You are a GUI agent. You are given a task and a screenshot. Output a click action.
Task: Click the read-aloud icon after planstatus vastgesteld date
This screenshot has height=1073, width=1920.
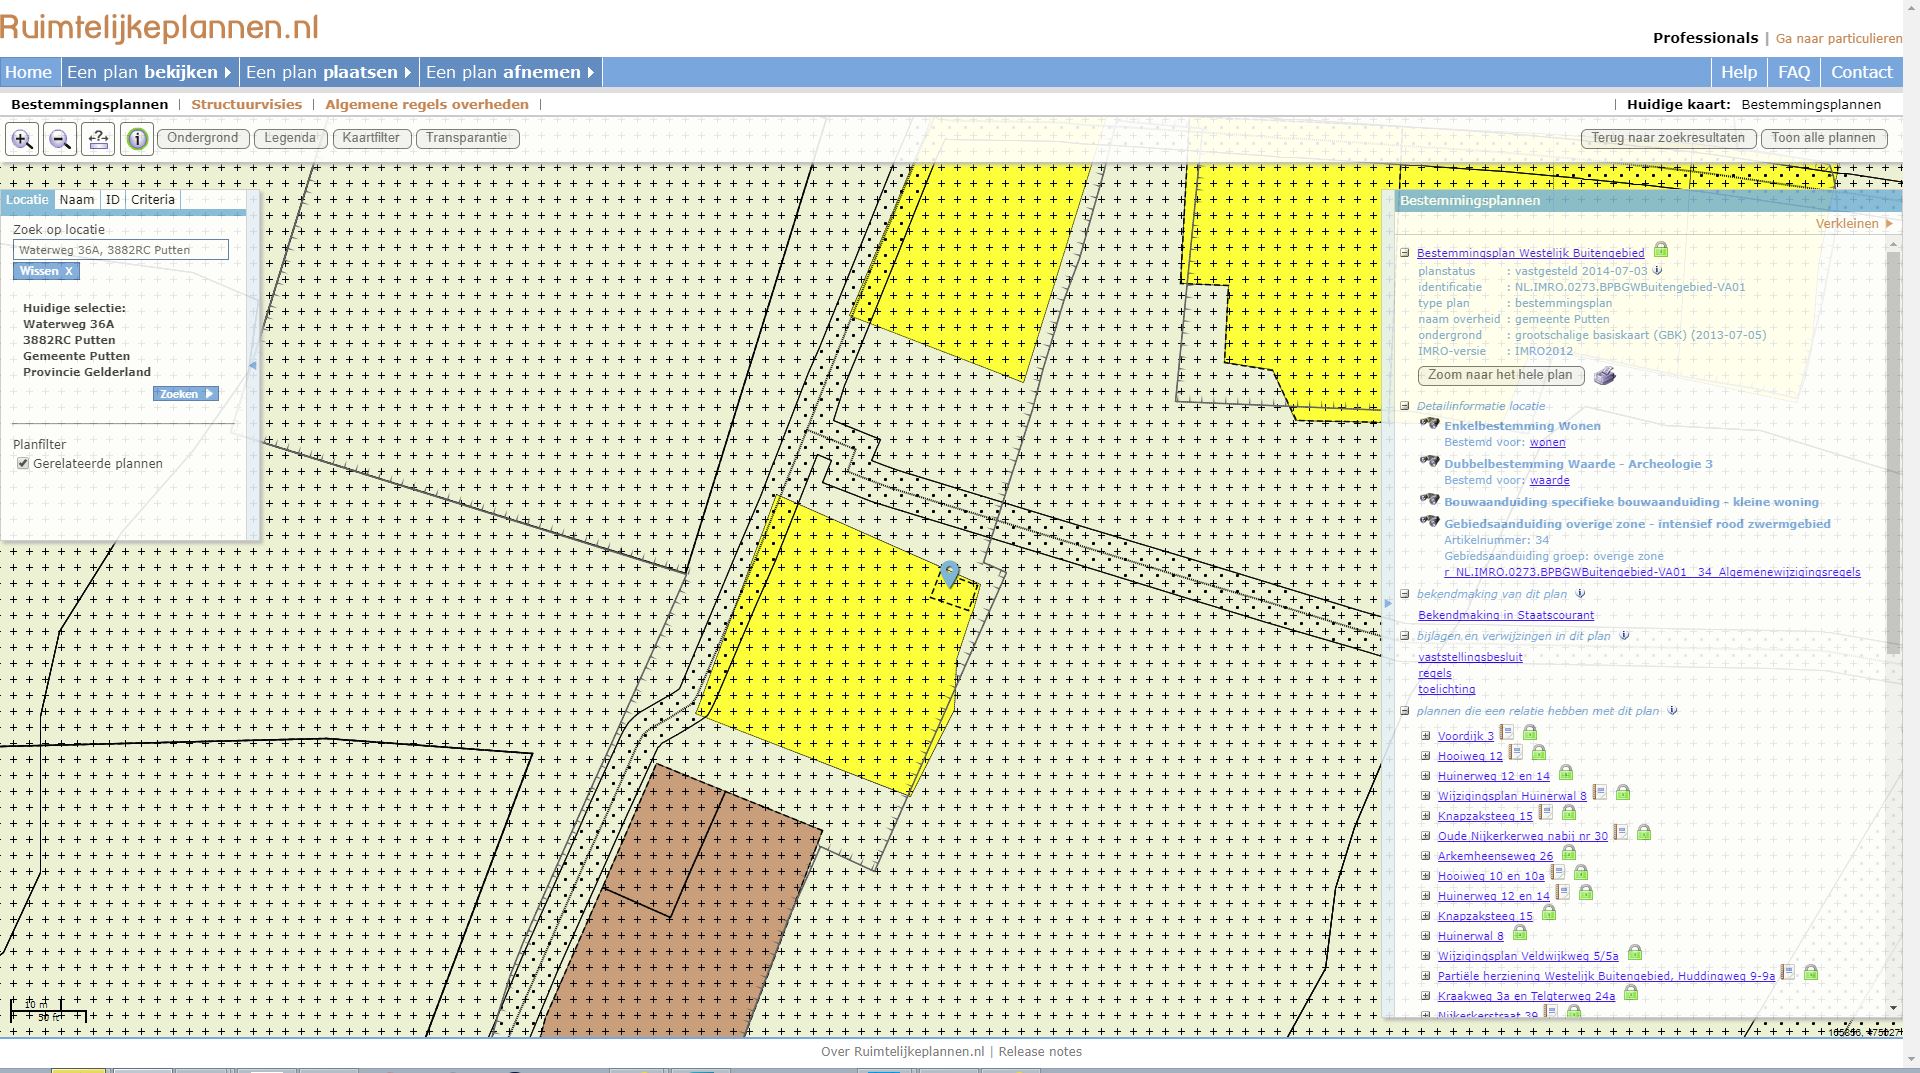(x=1657, y=270)
